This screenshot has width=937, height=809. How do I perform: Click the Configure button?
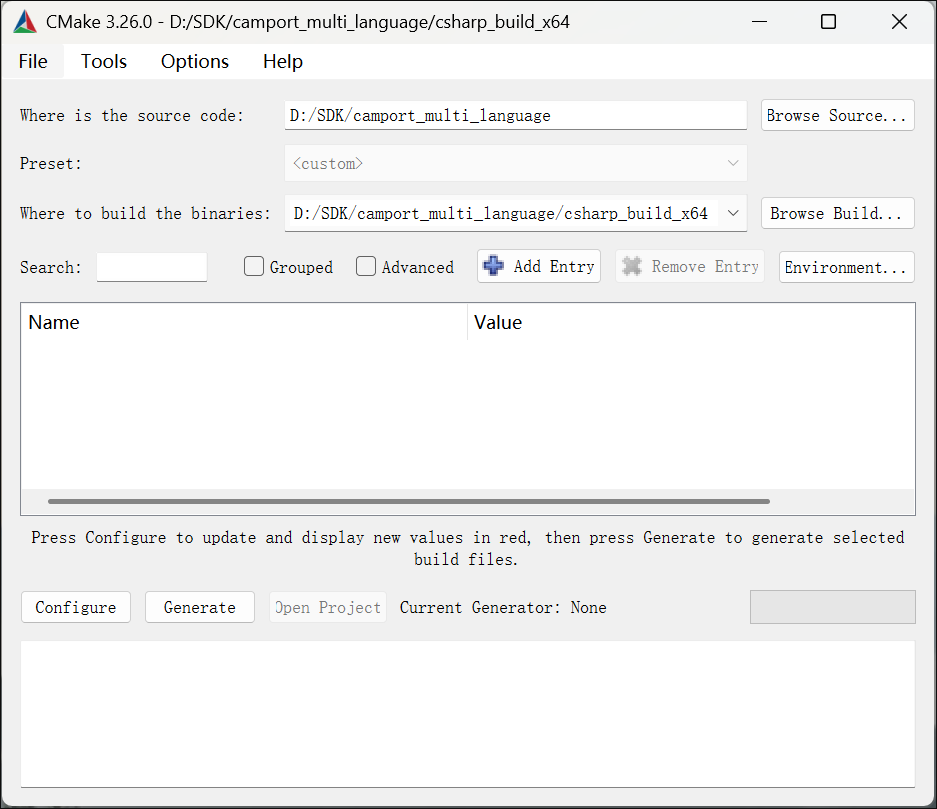76,607
